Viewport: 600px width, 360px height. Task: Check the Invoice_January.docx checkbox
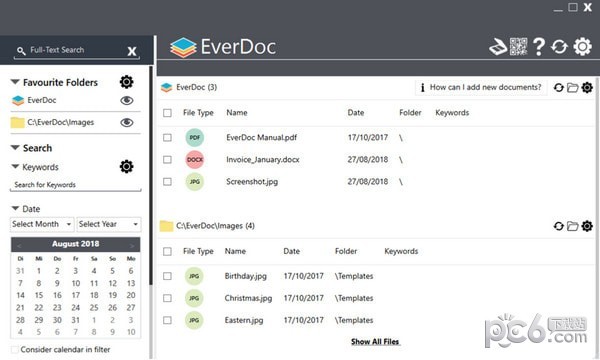pos(167,160)
